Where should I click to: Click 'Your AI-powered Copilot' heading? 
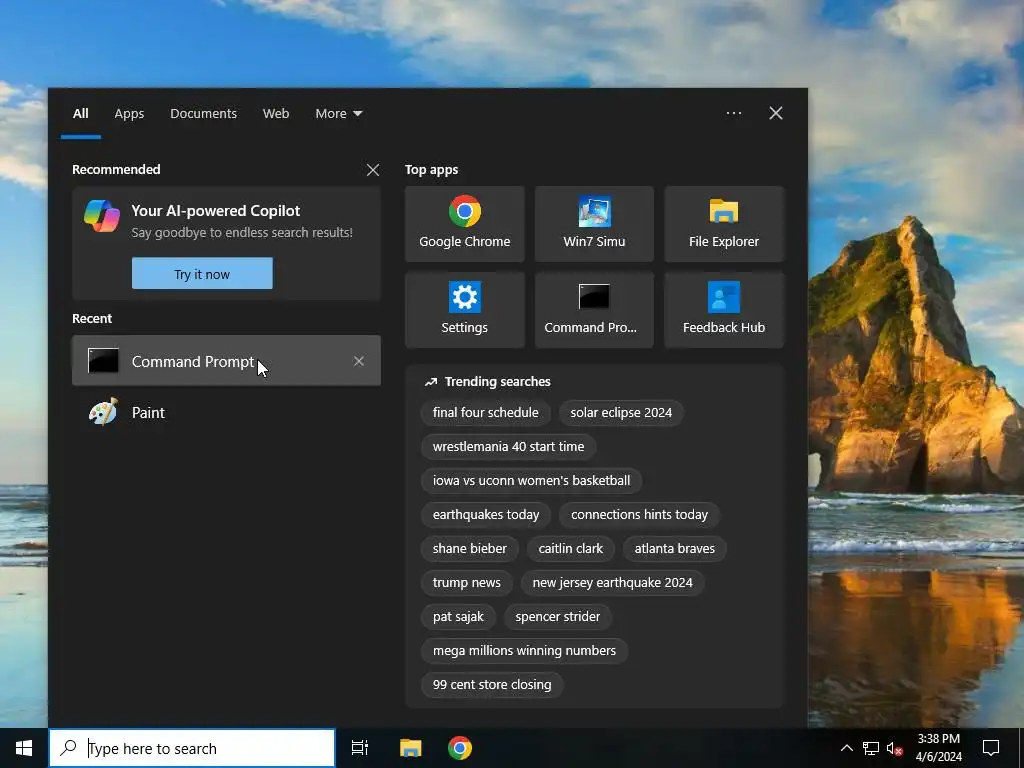[x=216, y=211]
